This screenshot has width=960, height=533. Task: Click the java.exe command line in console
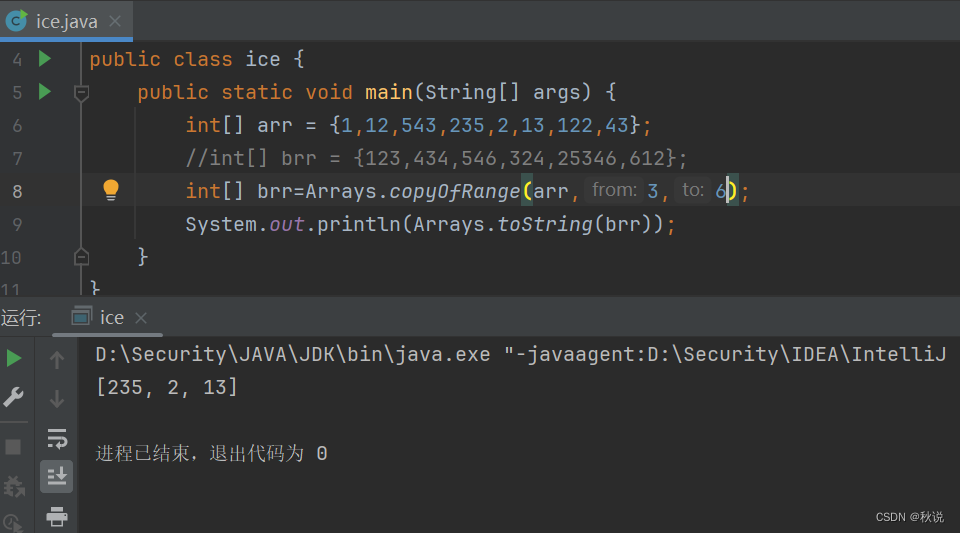tap(521, 354)
